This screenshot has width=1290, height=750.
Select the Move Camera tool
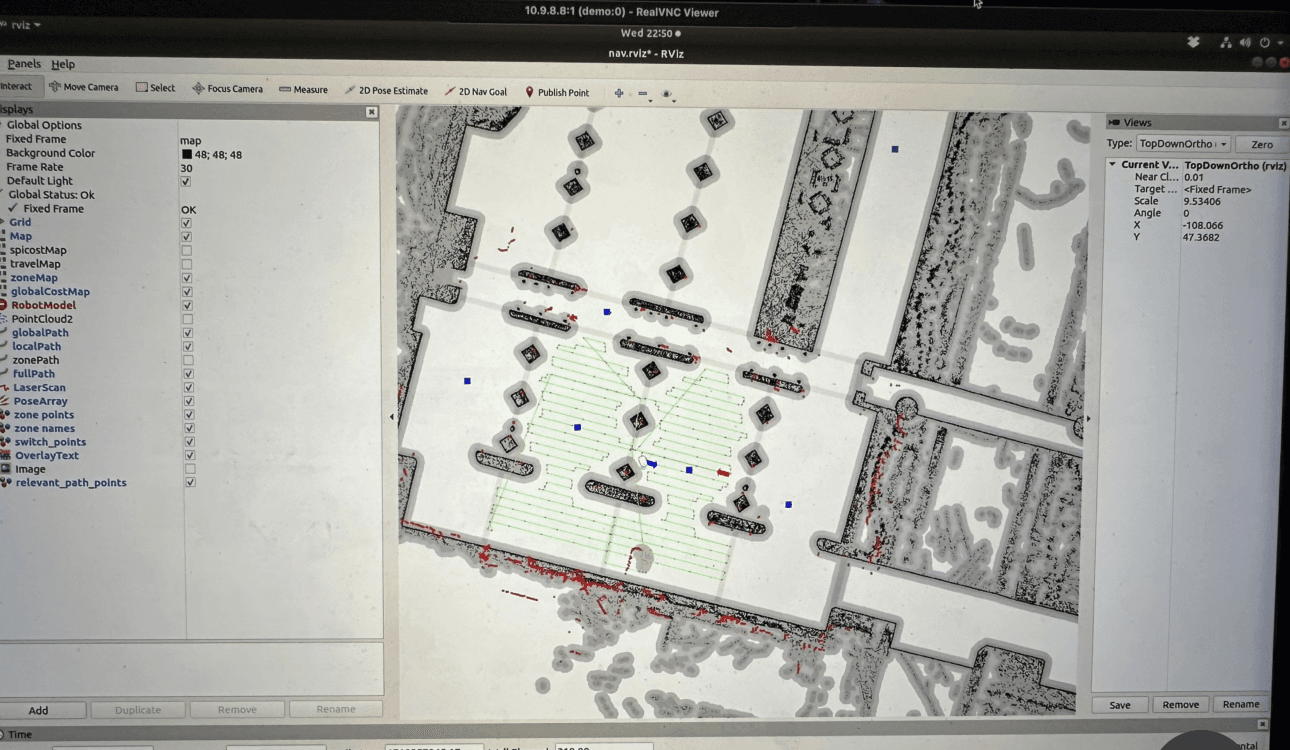click(84, 87)
